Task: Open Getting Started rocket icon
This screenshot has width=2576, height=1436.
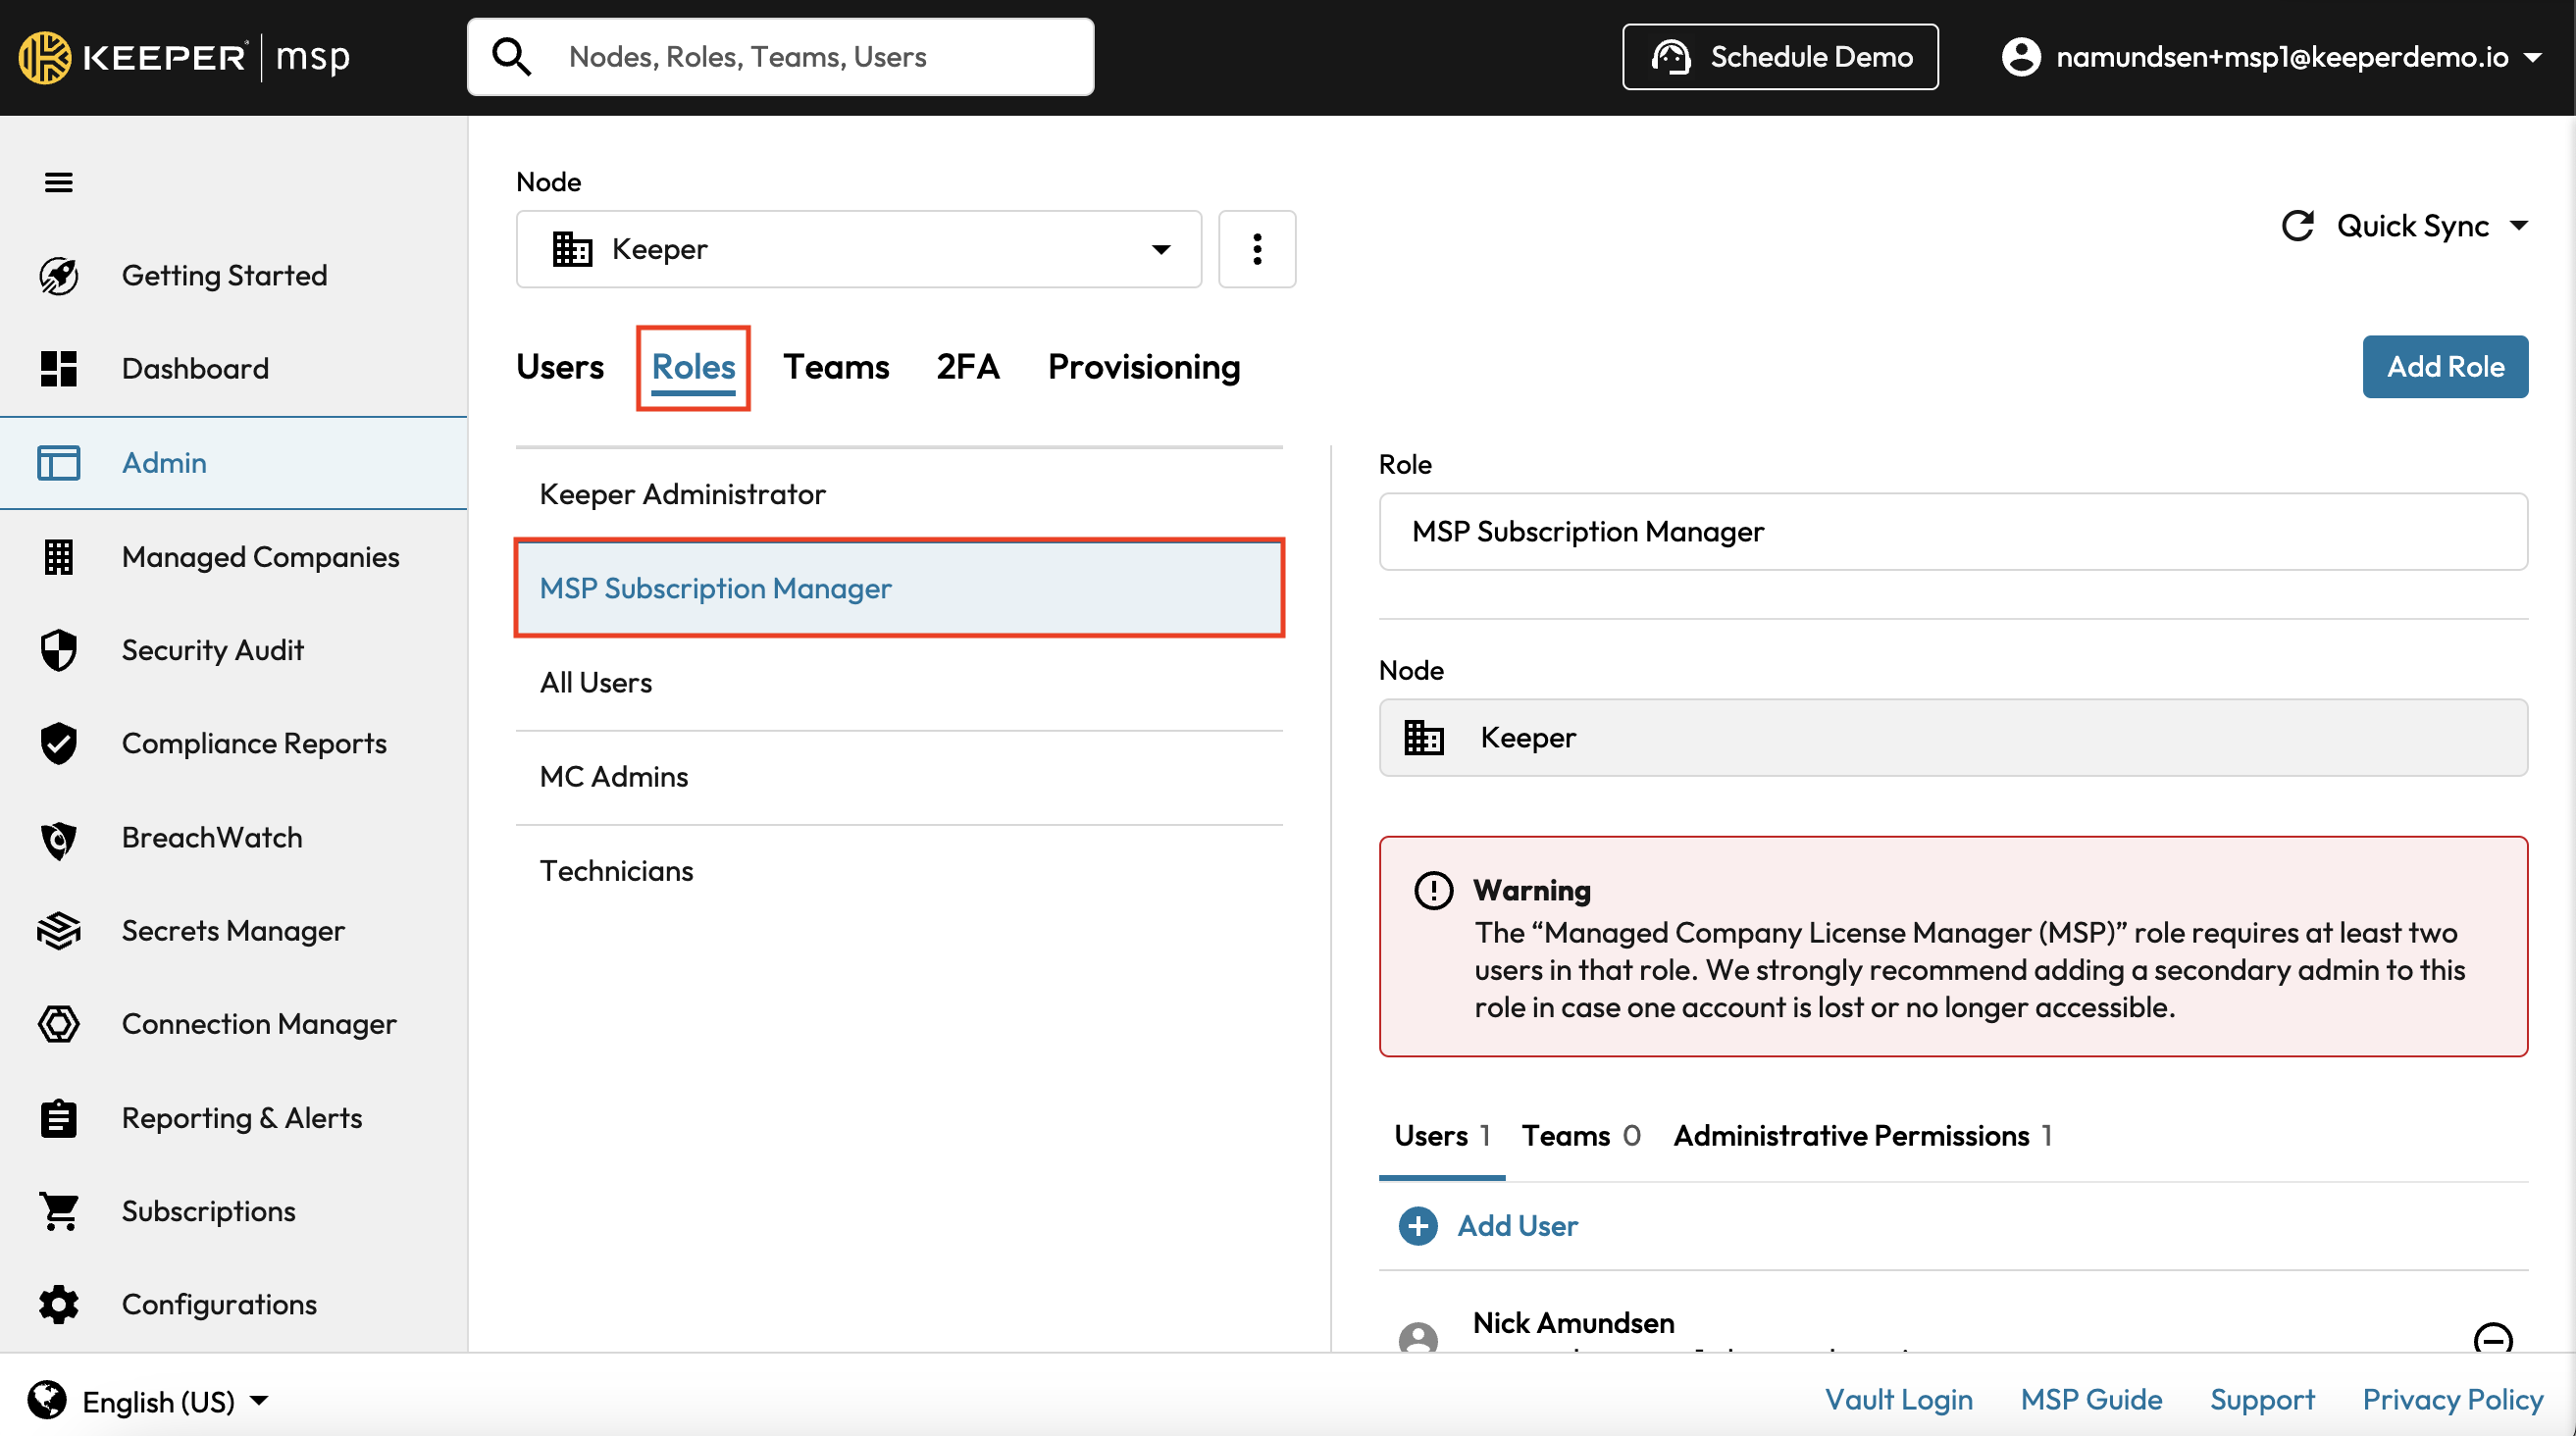Action: (x=58, y=276)
